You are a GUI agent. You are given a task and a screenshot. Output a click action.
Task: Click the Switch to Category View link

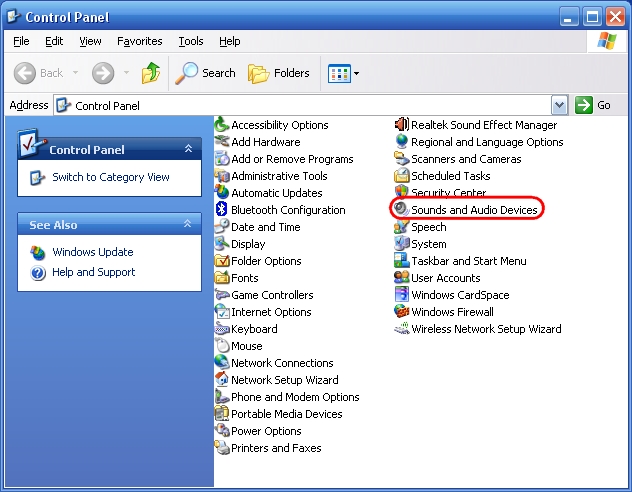[x=111, y=177]
